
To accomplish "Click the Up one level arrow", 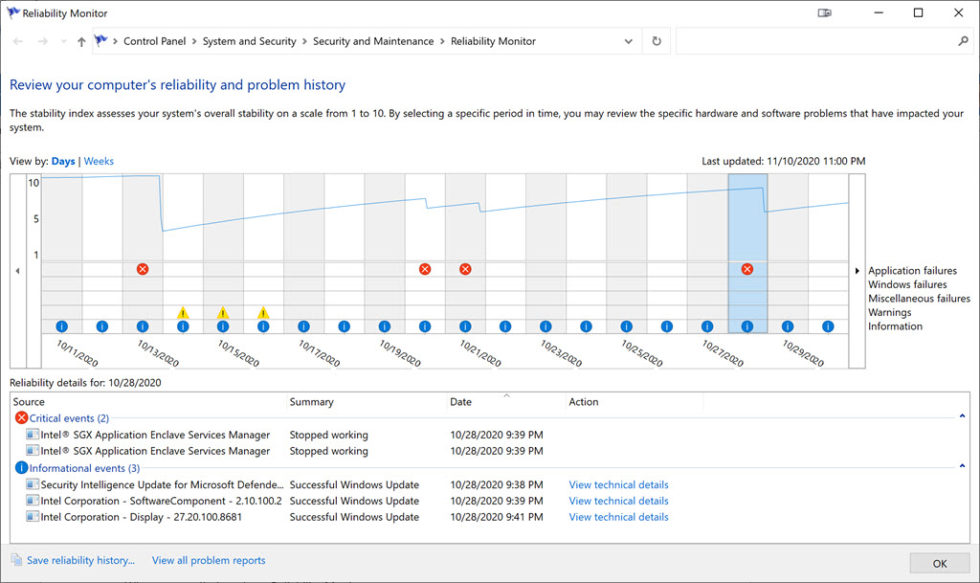I will pos(80,41).
